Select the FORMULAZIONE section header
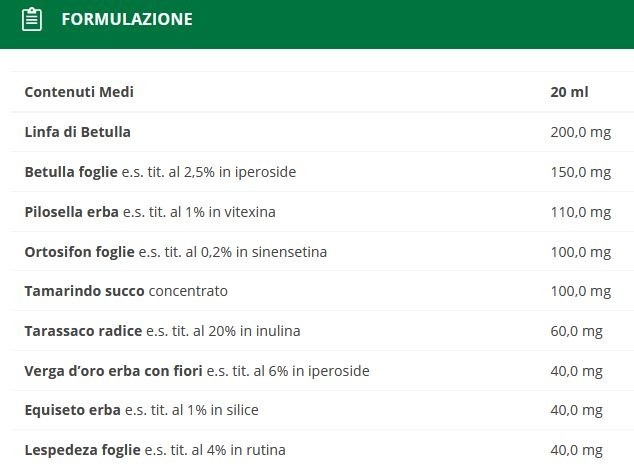634x475 pixels. [x=317, y=24]
